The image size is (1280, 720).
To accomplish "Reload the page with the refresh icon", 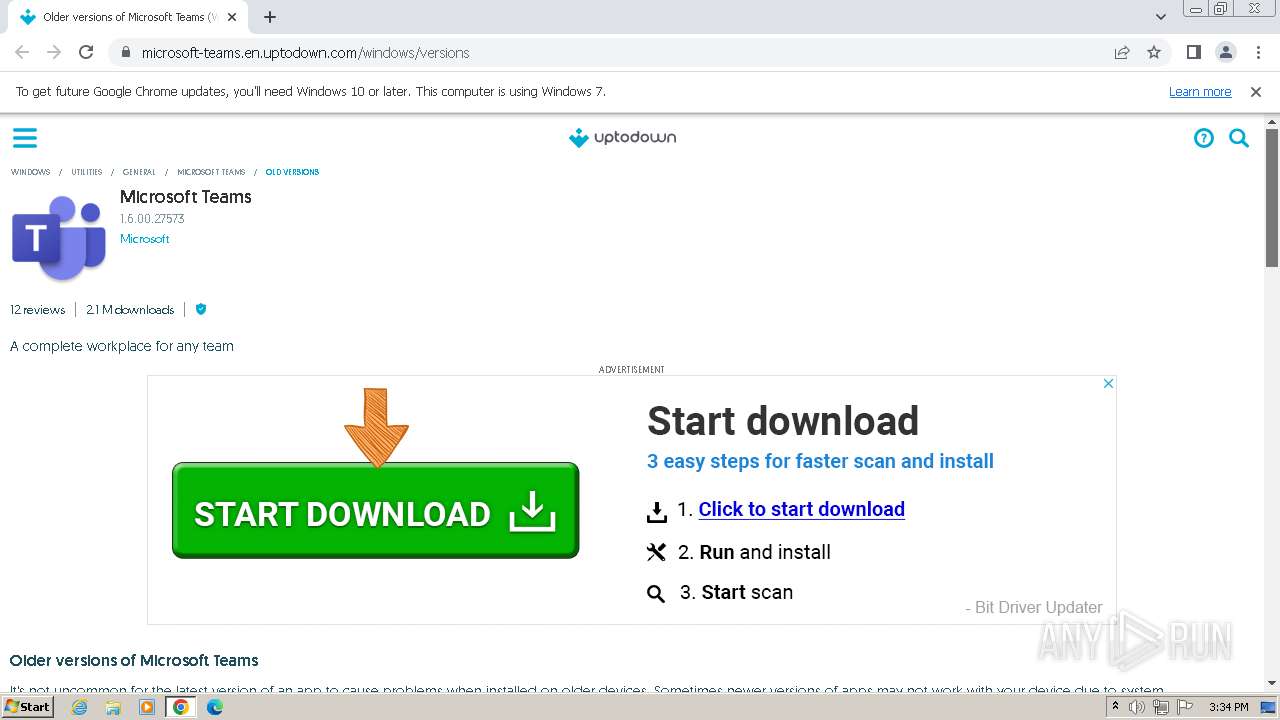I will click(x=86, y=52).
